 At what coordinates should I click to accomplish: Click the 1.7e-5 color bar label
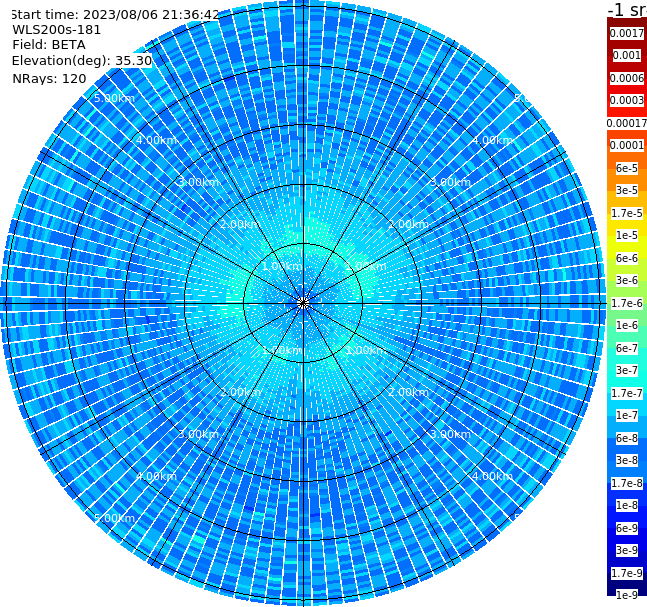[x=627, y=213]
